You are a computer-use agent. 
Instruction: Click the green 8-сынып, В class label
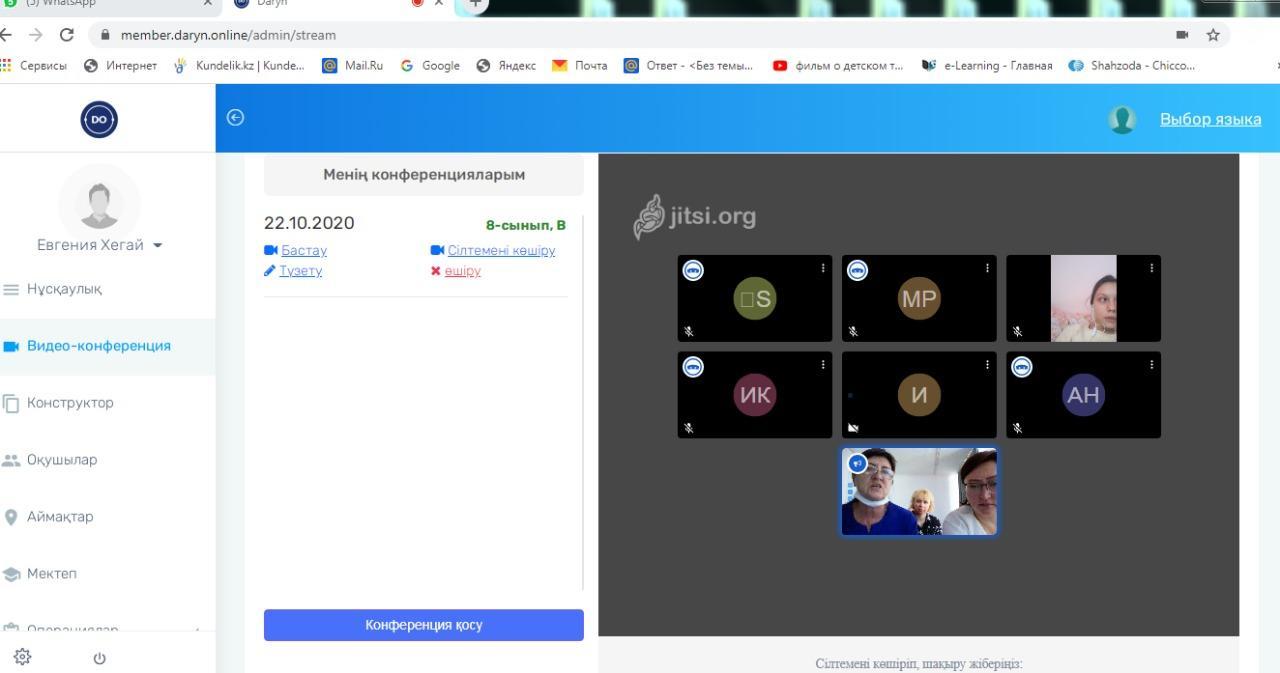(x=526, y=225)
